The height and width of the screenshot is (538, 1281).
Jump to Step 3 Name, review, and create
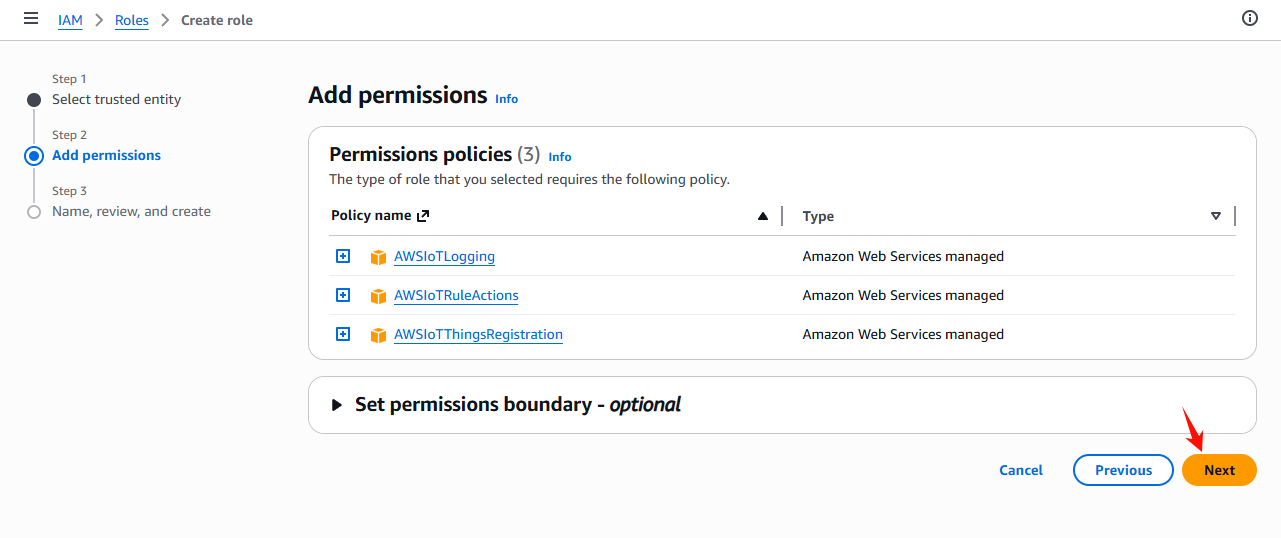click(x=131, y=211)
